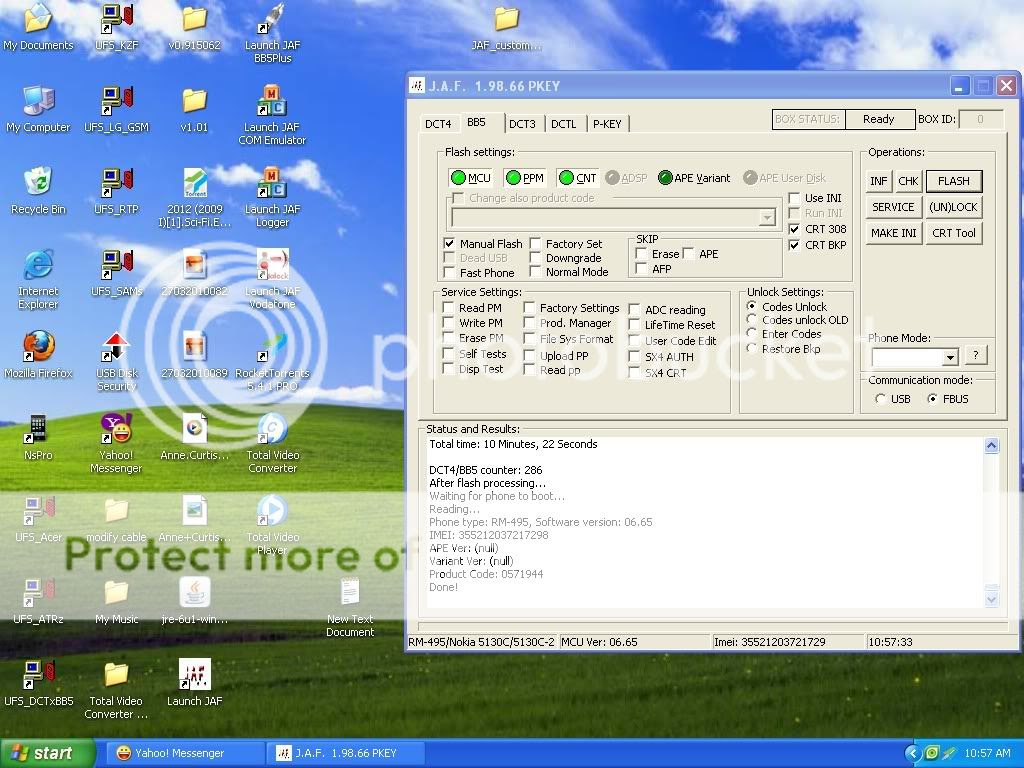Open Mozilla Firefox desktop icon
The width and height of the screenshot is (1024, 768).
point(38,355)
